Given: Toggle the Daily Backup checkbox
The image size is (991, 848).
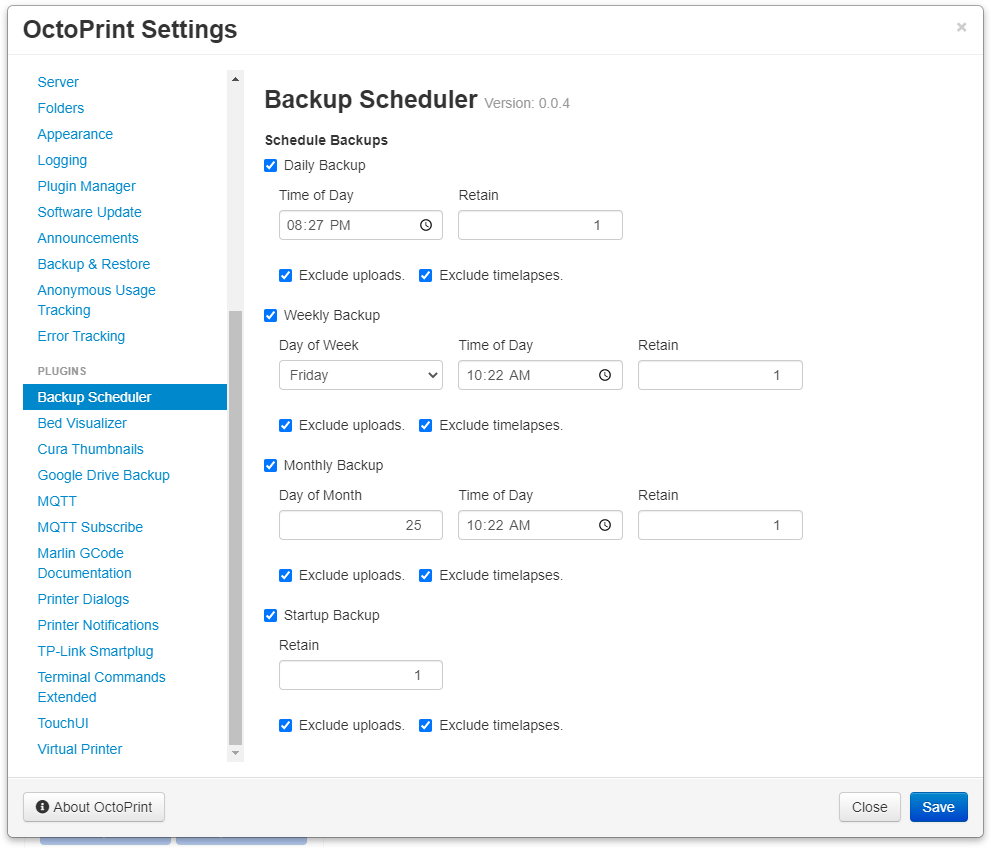Looking at the screenshot, I should point(271,166).
